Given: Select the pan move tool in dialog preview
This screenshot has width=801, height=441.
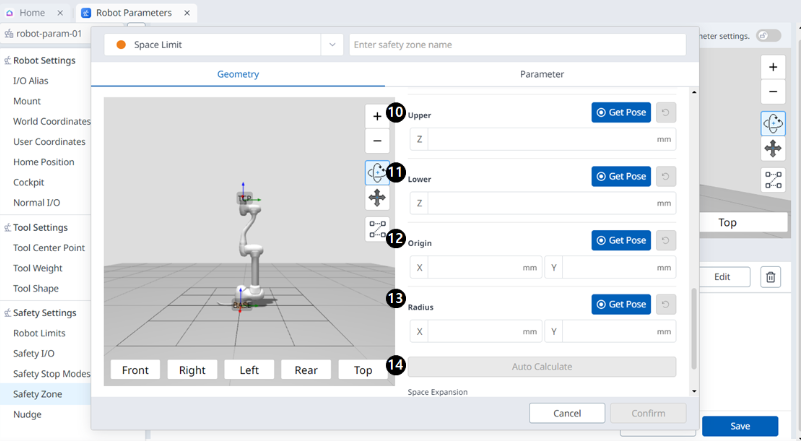Looking at the screenshot, I should click(x=377, y=198).
